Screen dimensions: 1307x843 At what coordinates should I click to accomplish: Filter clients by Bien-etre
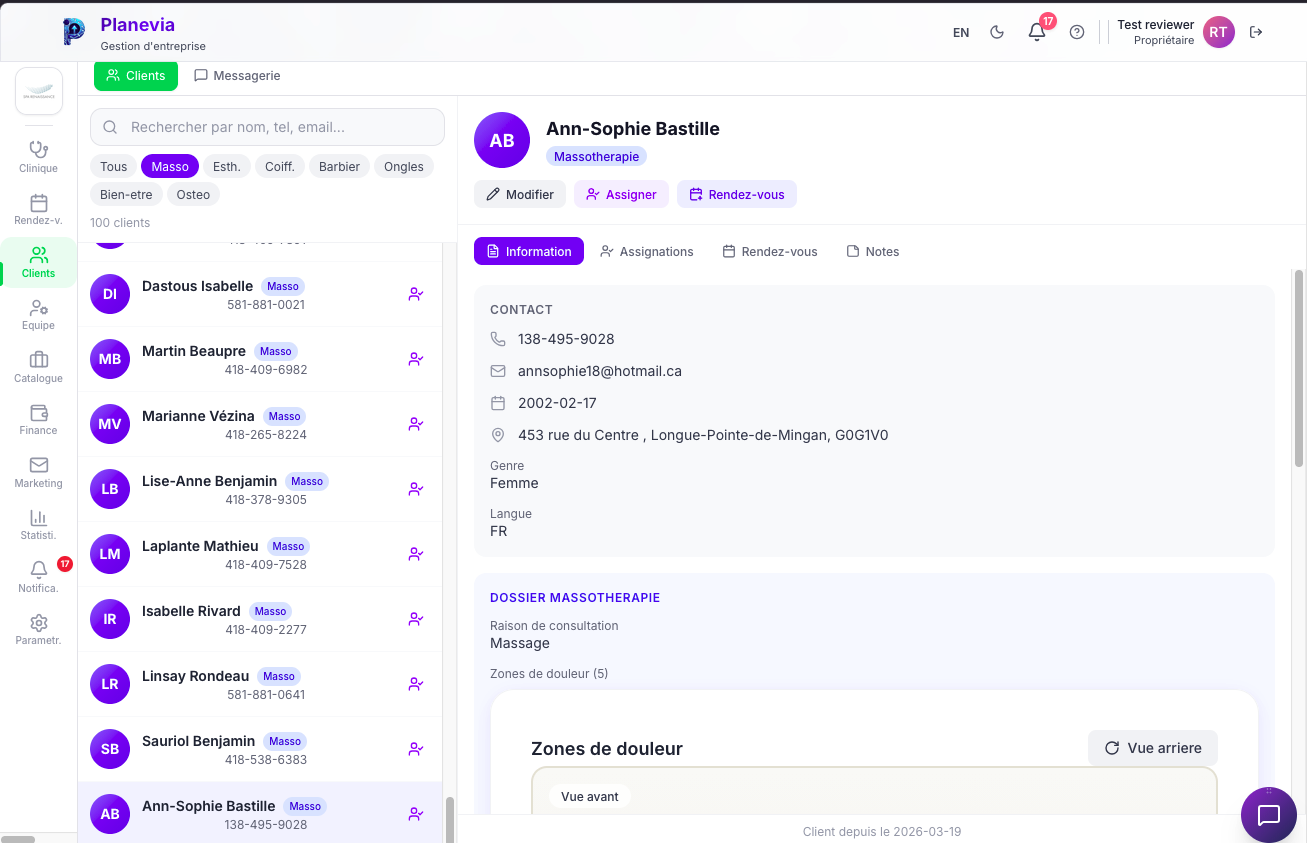click(126, 194)
